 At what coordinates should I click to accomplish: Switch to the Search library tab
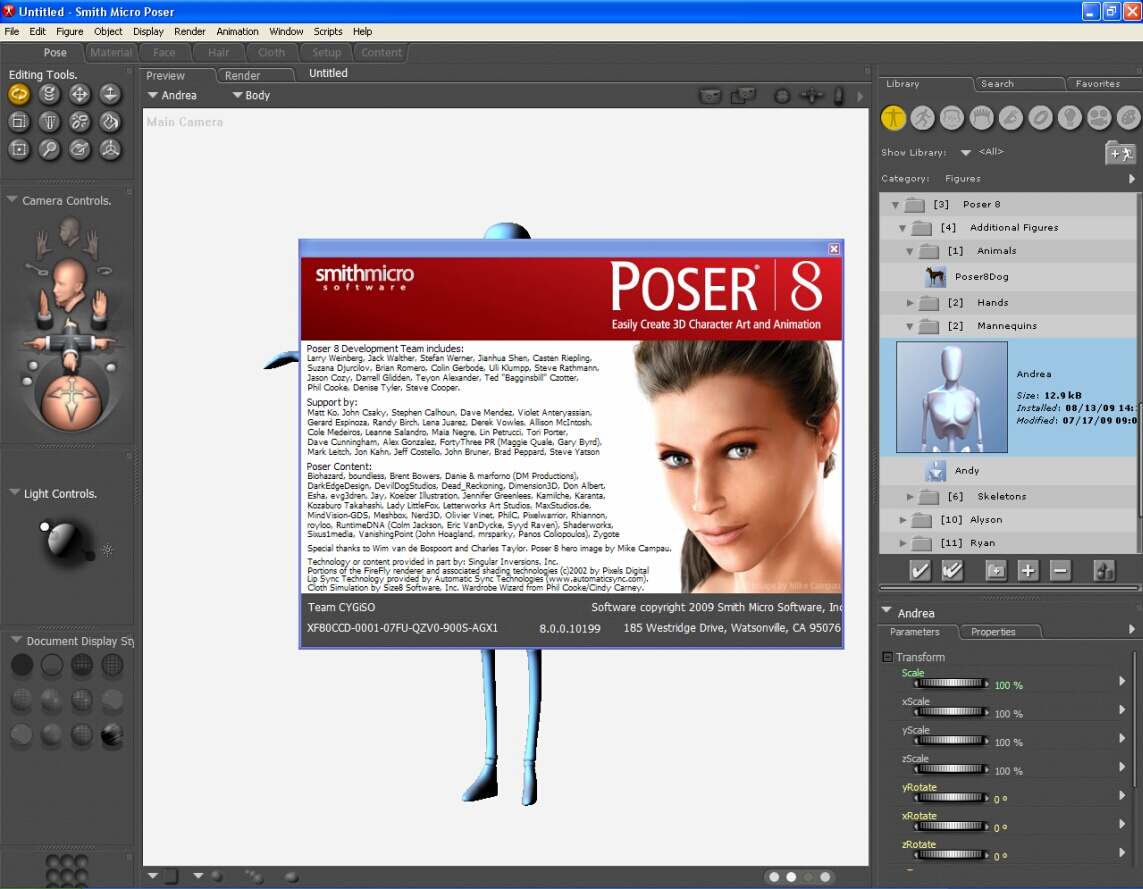(x=1018, y=84)
